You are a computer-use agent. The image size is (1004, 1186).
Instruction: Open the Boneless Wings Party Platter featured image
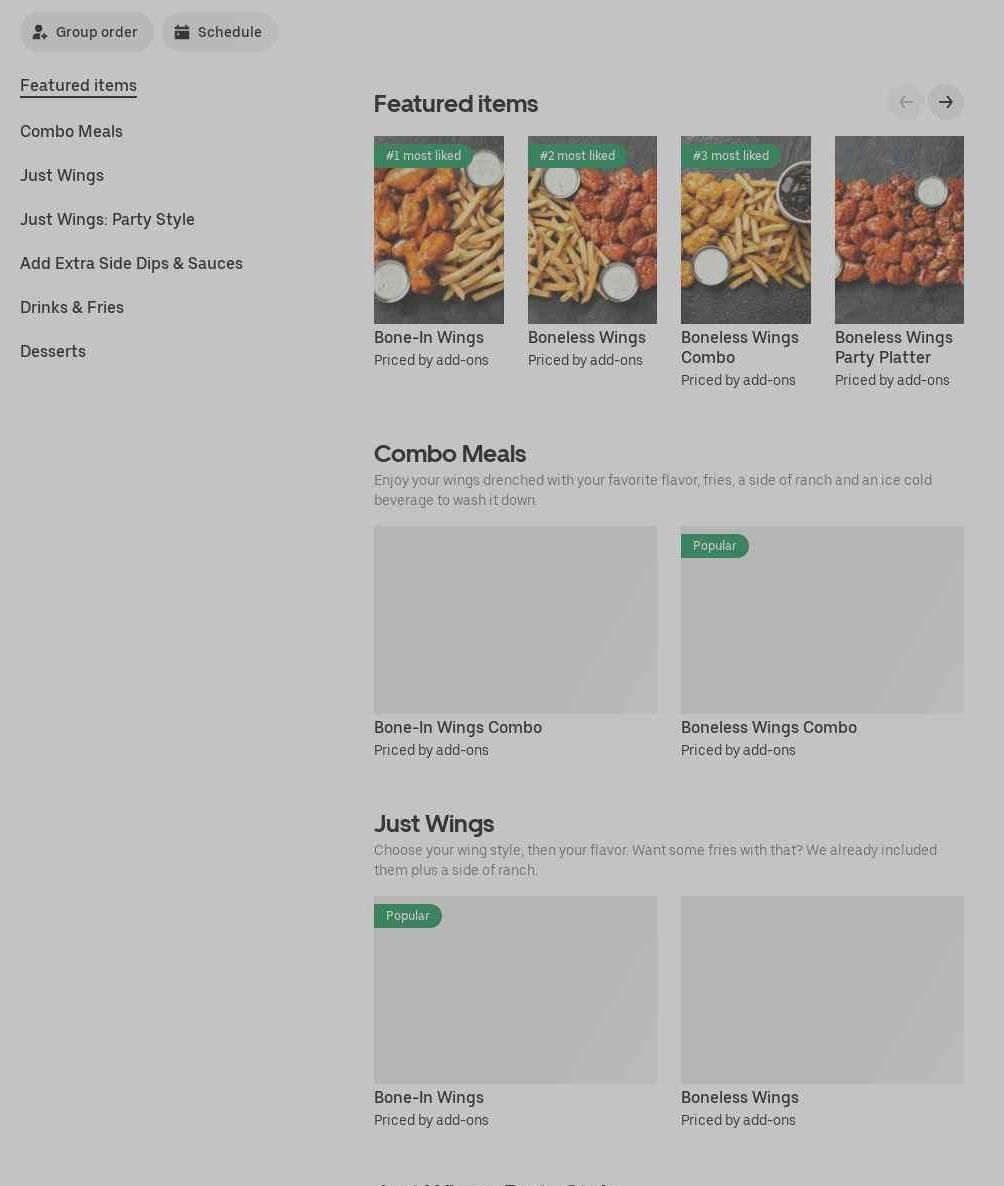click(x=900, y=230)
